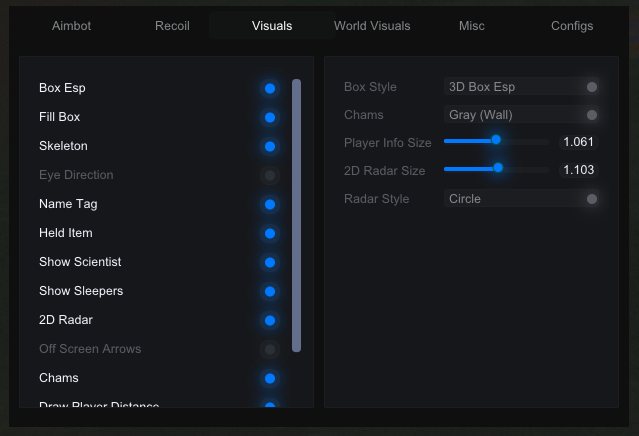Open the Box Style dropdown
The image size is (639, 436).
[522, 87]
